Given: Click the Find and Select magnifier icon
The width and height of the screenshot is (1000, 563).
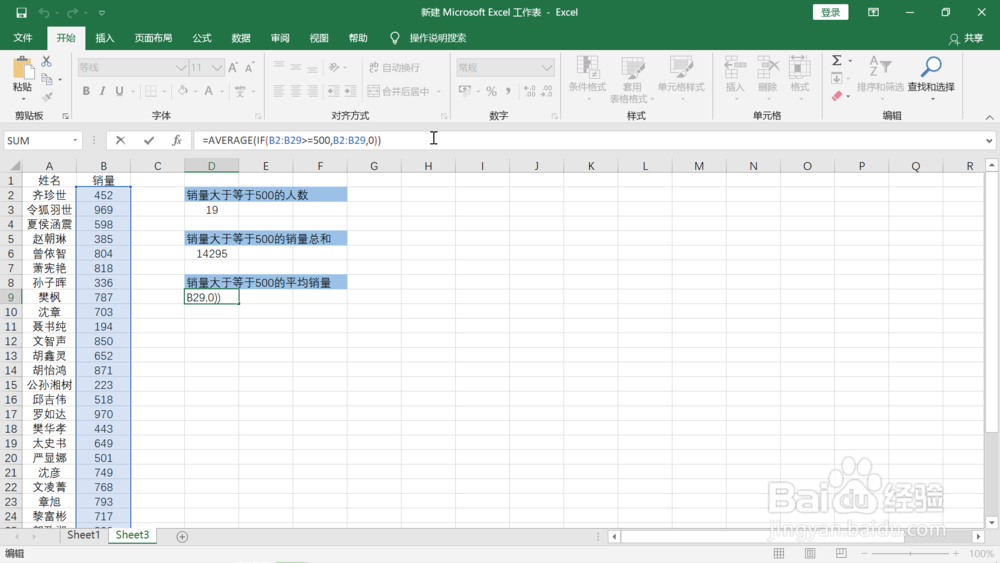Looking at the screenshot, I should point(931,66).
